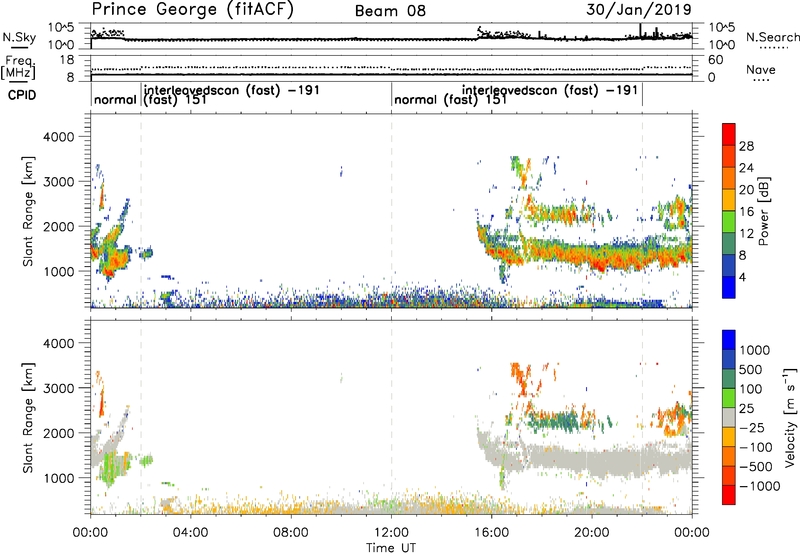Click the "Freq. [MHz]" label
The image size is (800, 554).
(18, 67)
